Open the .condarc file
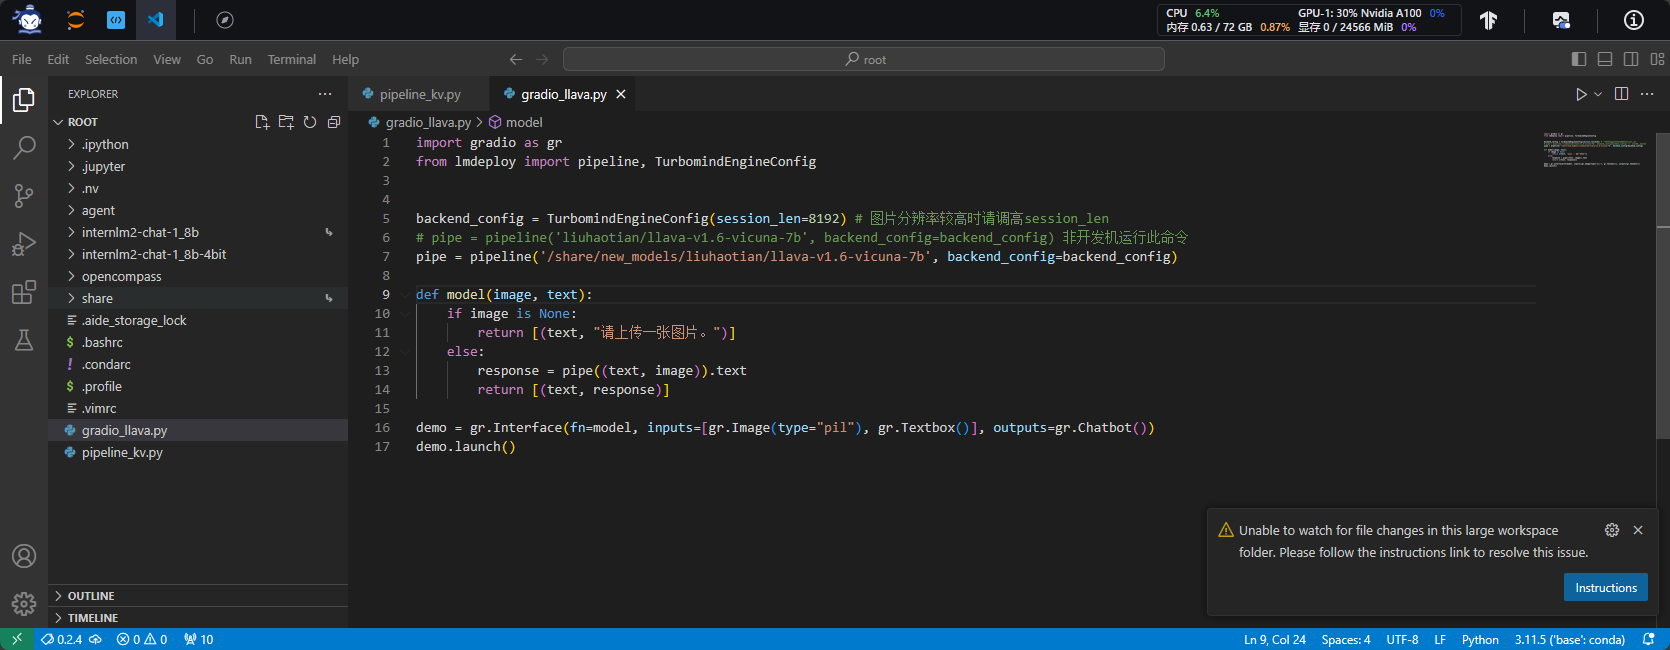Image resolution: width=1670 pixels, height=650 pixels. pos(198,364)
